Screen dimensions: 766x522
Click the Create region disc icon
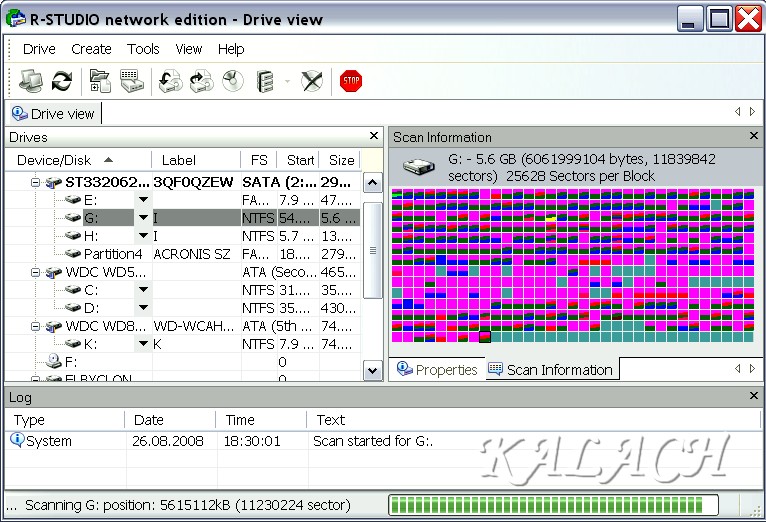(x=233, y=81)
